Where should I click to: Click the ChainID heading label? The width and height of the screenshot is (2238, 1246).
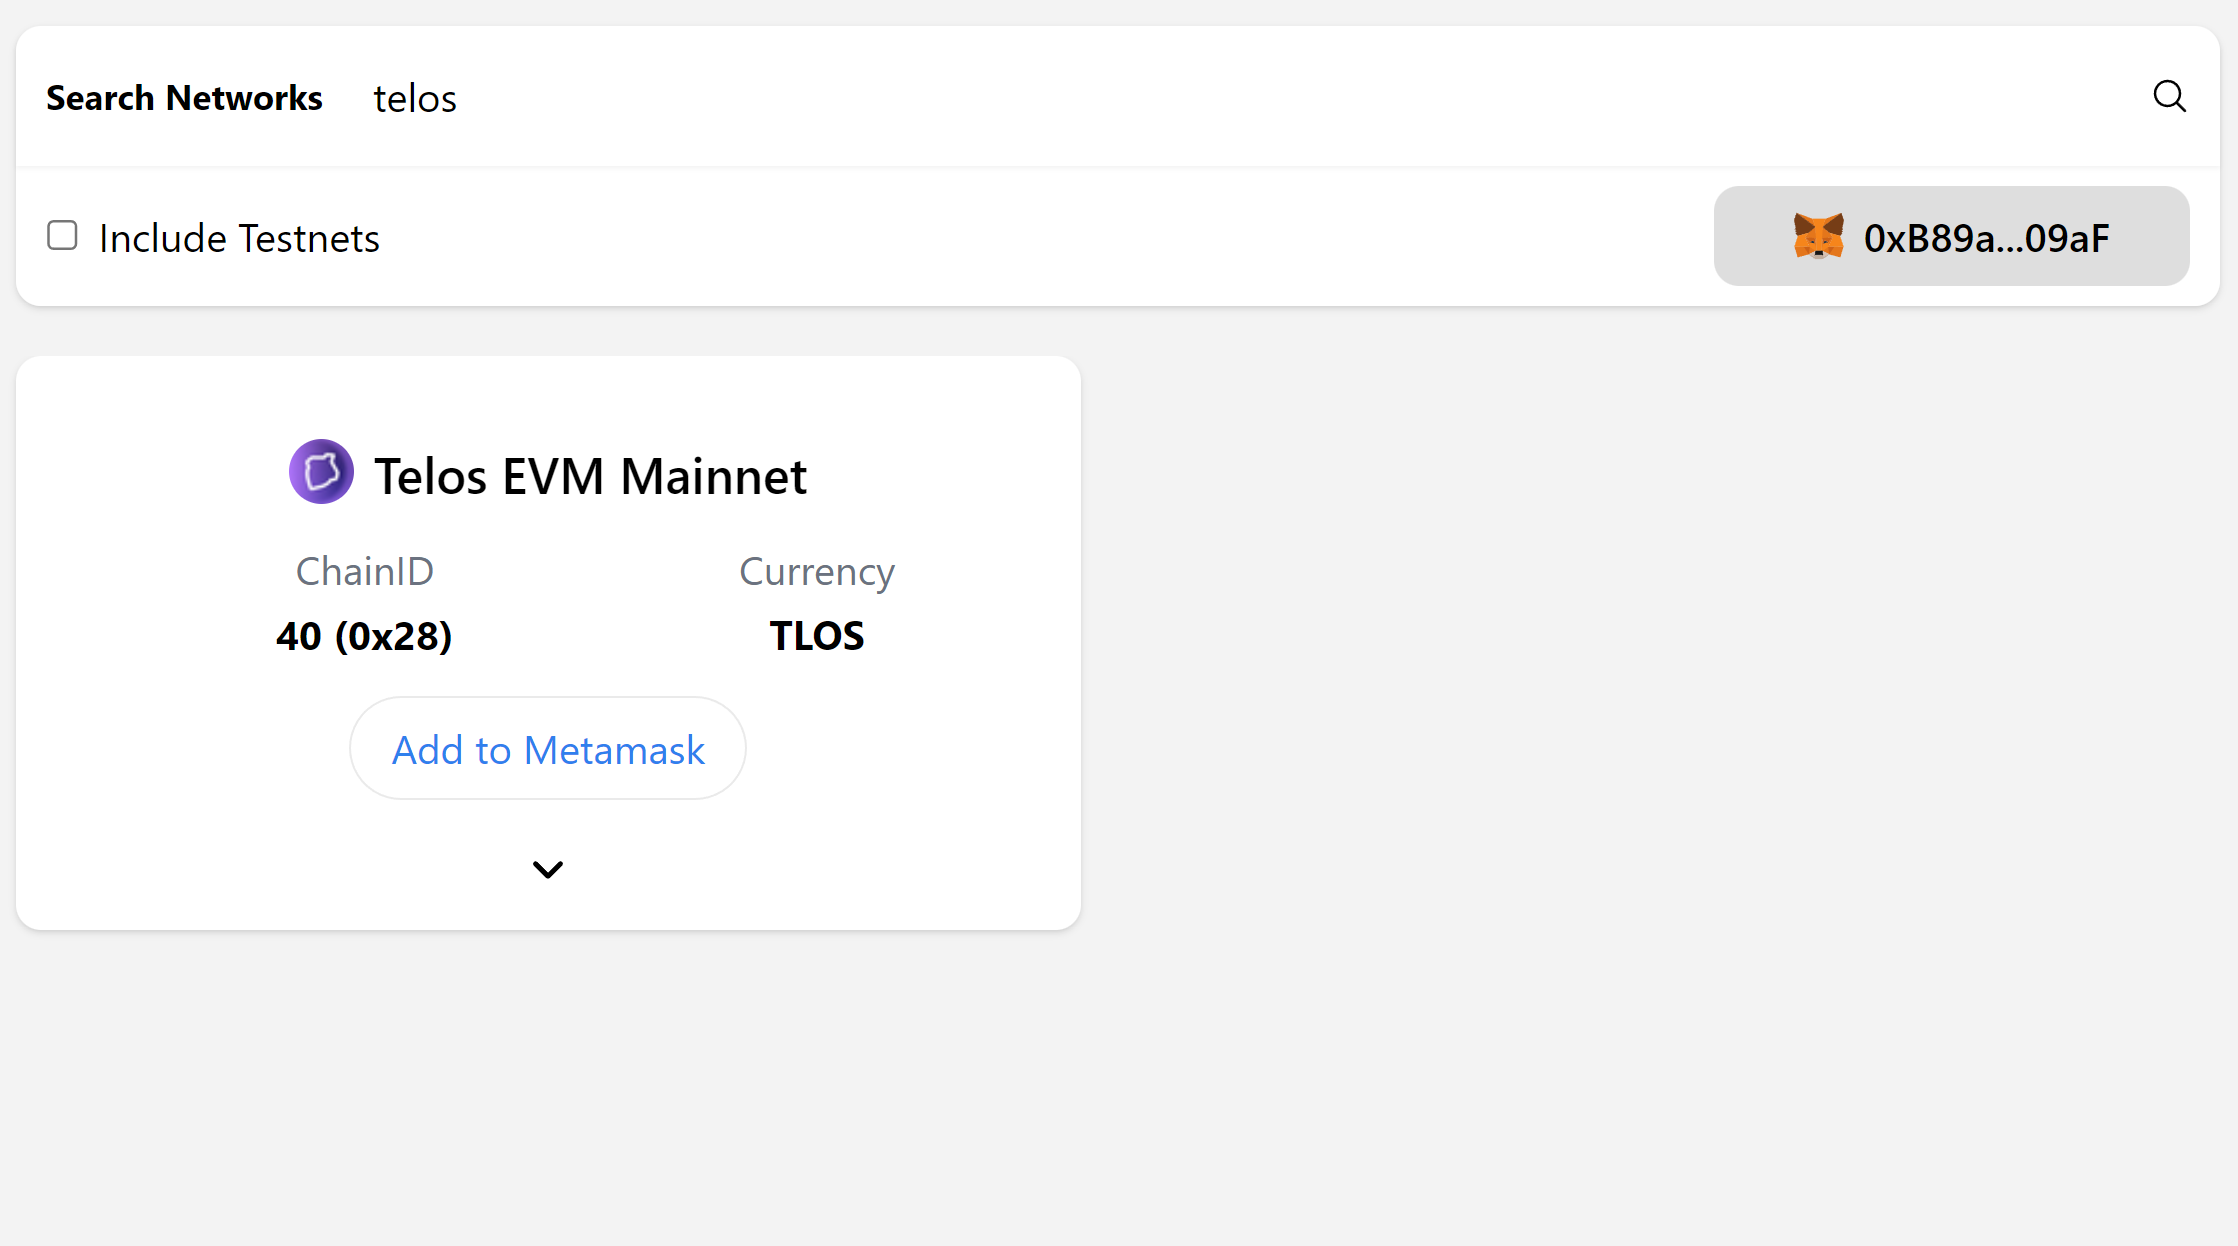point(364,572)
